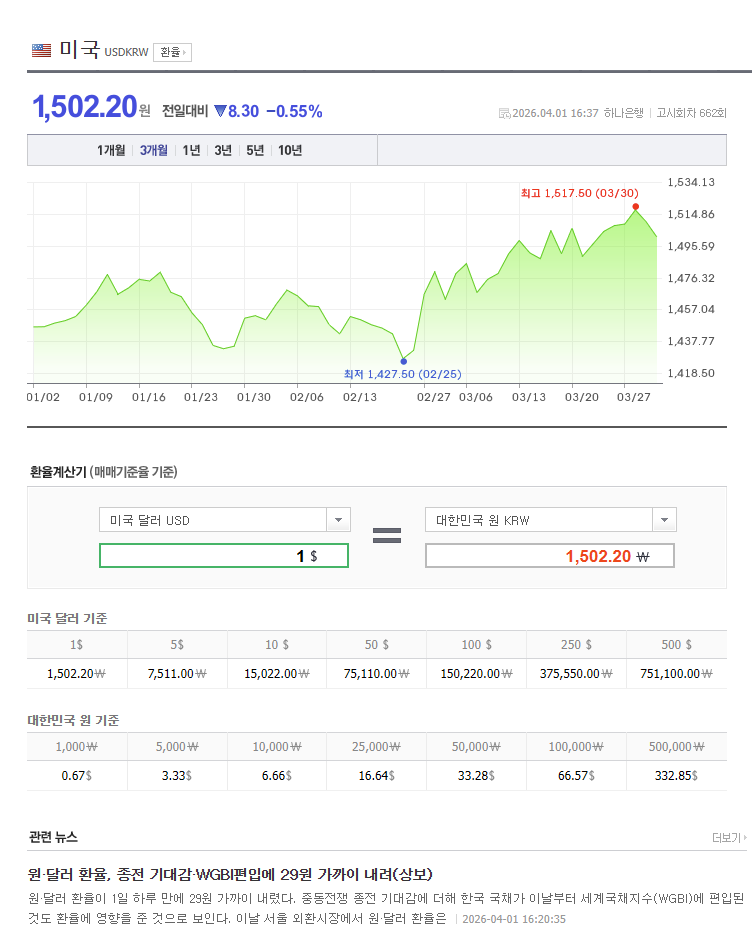Screen dimensions: 752x946
Task: Select the 3개월 chart period tab
Action: 154,150
